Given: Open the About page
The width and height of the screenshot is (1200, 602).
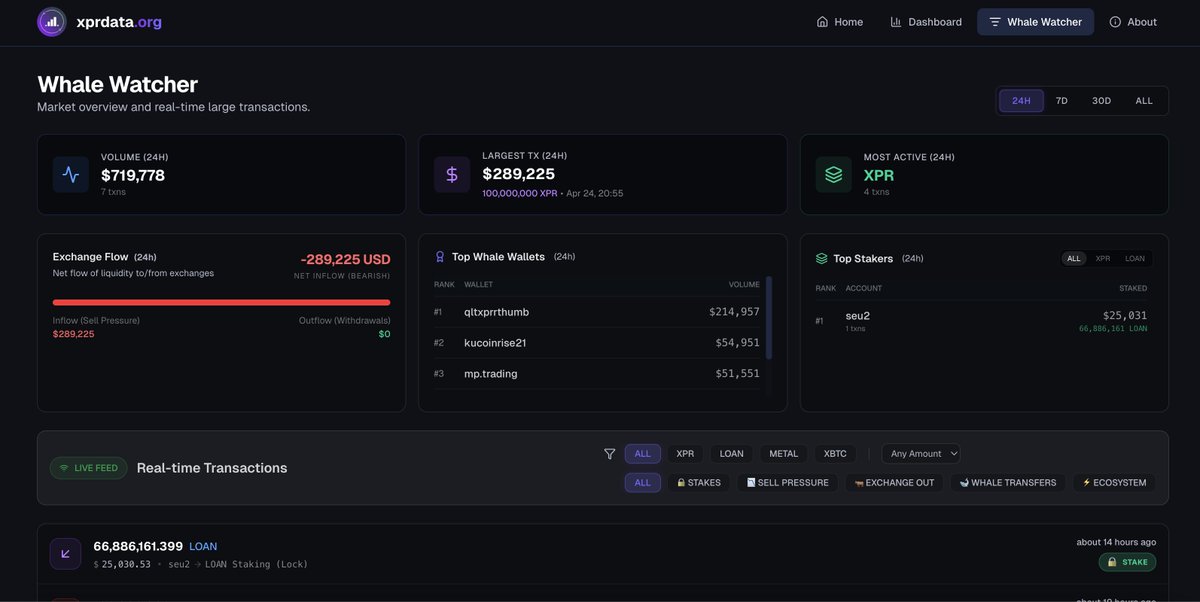Looking at the screenshot, I should pos(1133,22).
